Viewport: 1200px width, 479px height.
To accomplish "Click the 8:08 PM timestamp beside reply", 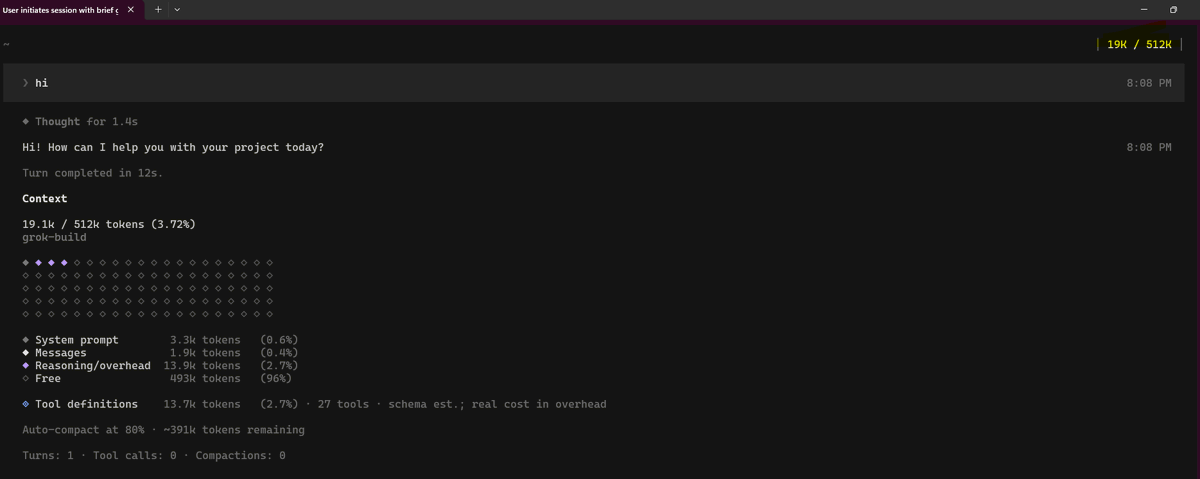I will (x=1149, y=147).
